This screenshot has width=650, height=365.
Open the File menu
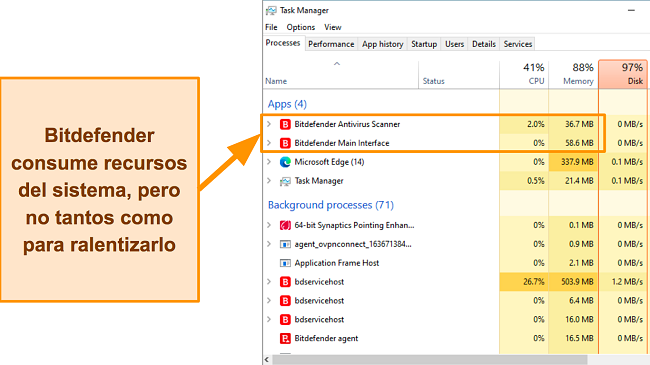click(x=271, y=27)
